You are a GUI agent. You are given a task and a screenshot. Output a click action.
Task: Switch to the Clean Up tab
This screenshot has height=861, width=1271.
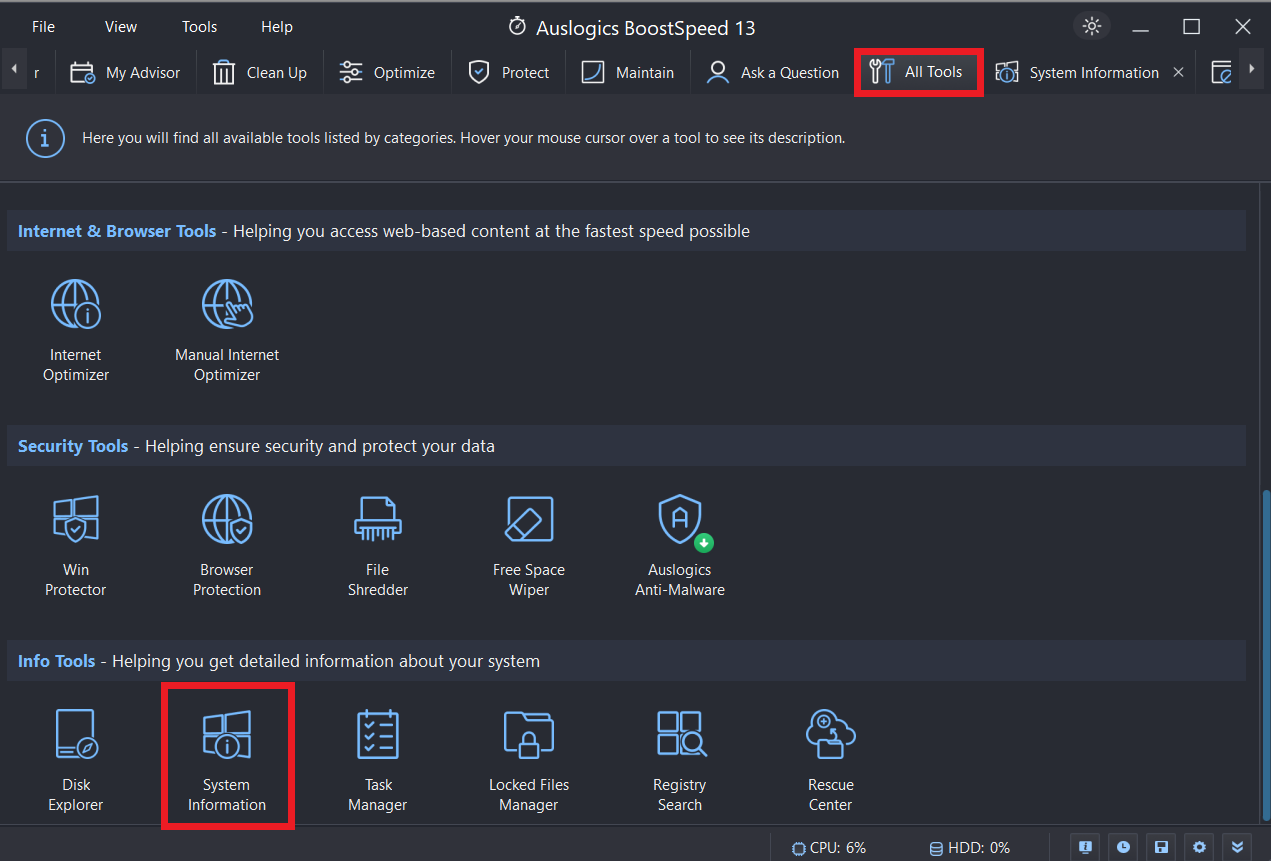[259, 72]
